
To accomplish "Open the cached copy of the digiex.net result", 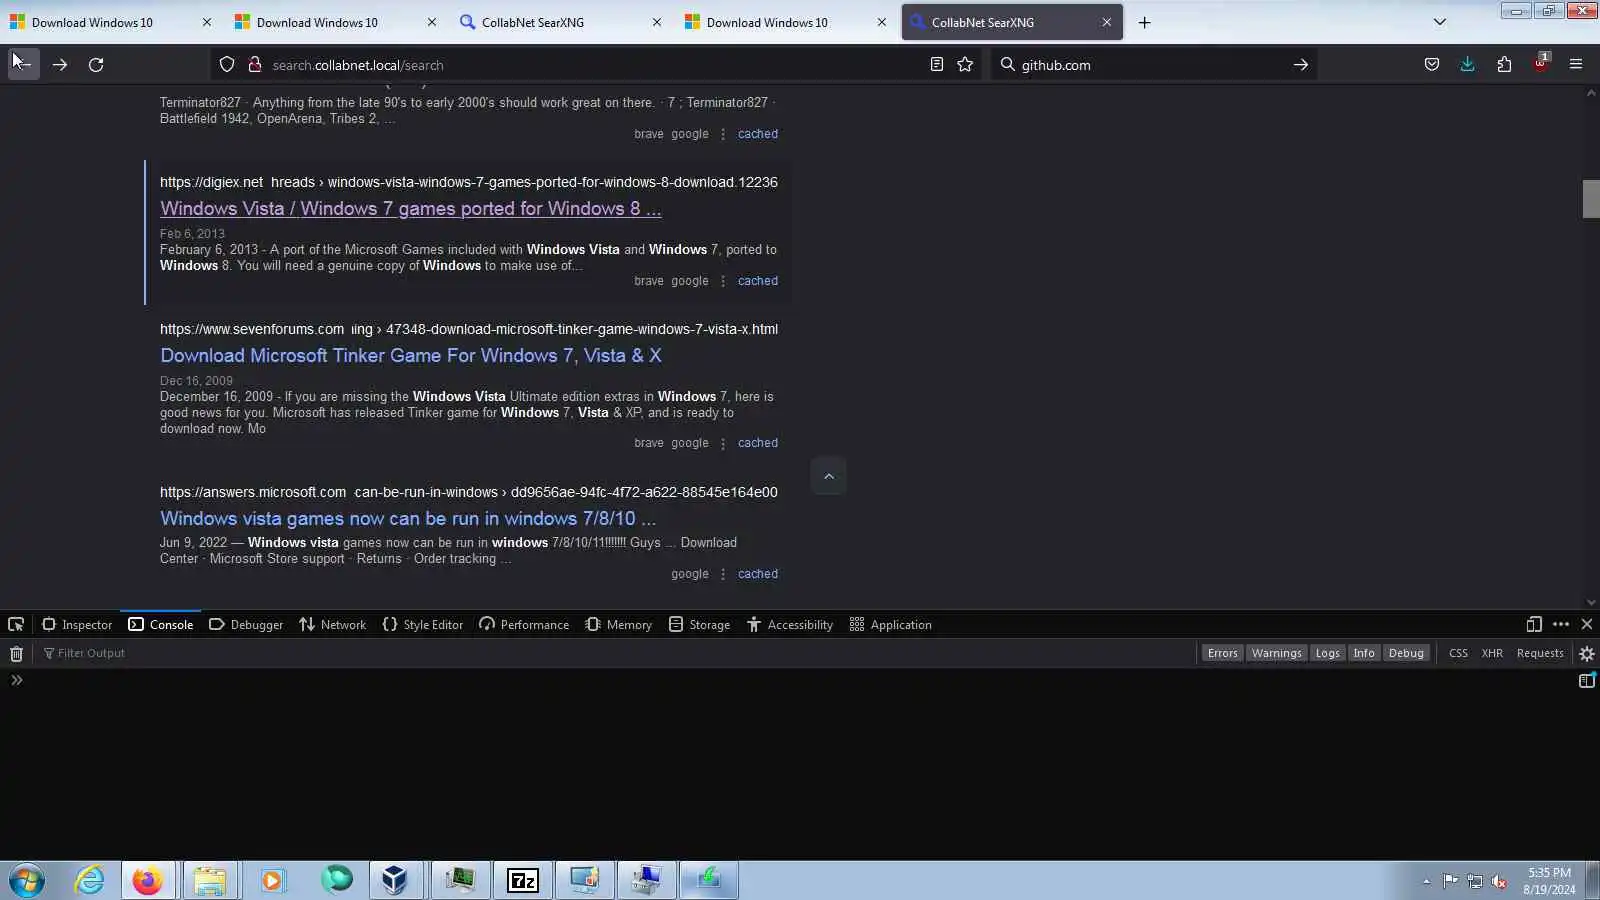I will point(758,281).
